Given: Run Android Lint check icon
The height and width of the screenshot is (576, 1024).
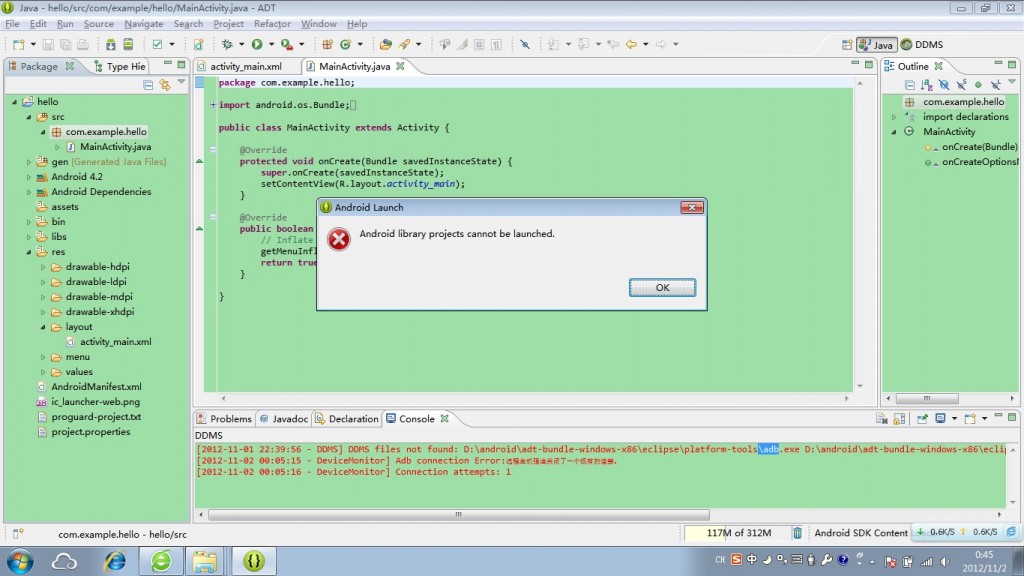Looking at the screenshot, I should [x=157, y=44].
